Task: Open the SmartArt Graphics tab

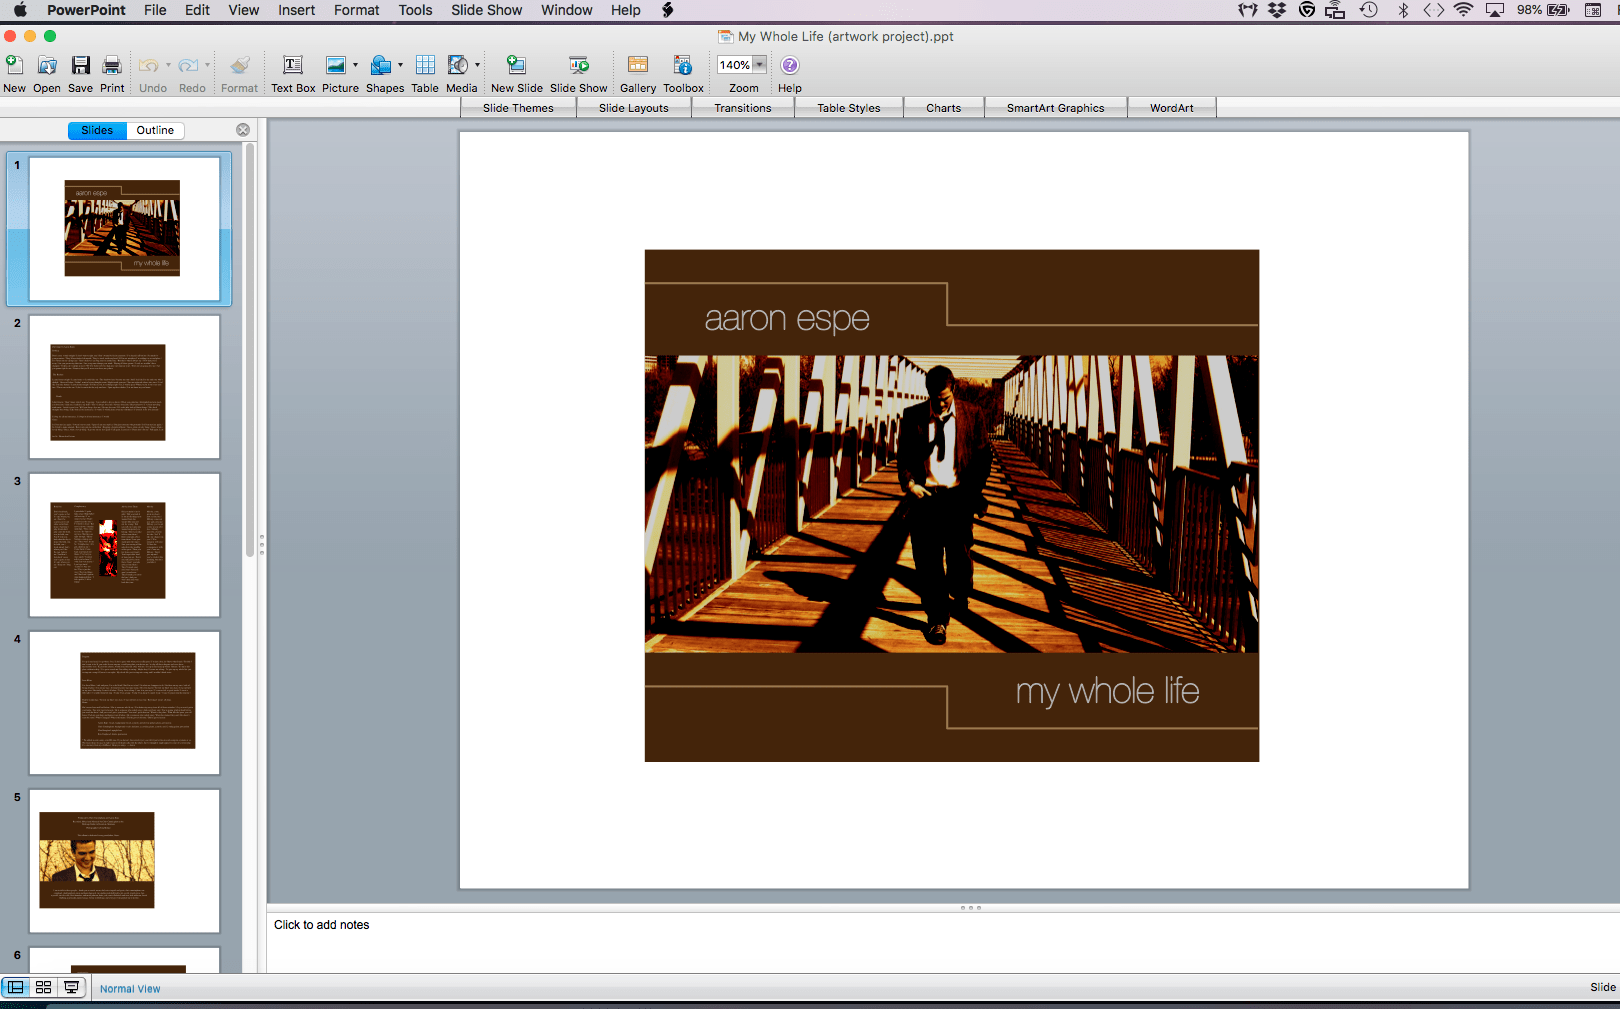Action: click(x=1056, y=108)
